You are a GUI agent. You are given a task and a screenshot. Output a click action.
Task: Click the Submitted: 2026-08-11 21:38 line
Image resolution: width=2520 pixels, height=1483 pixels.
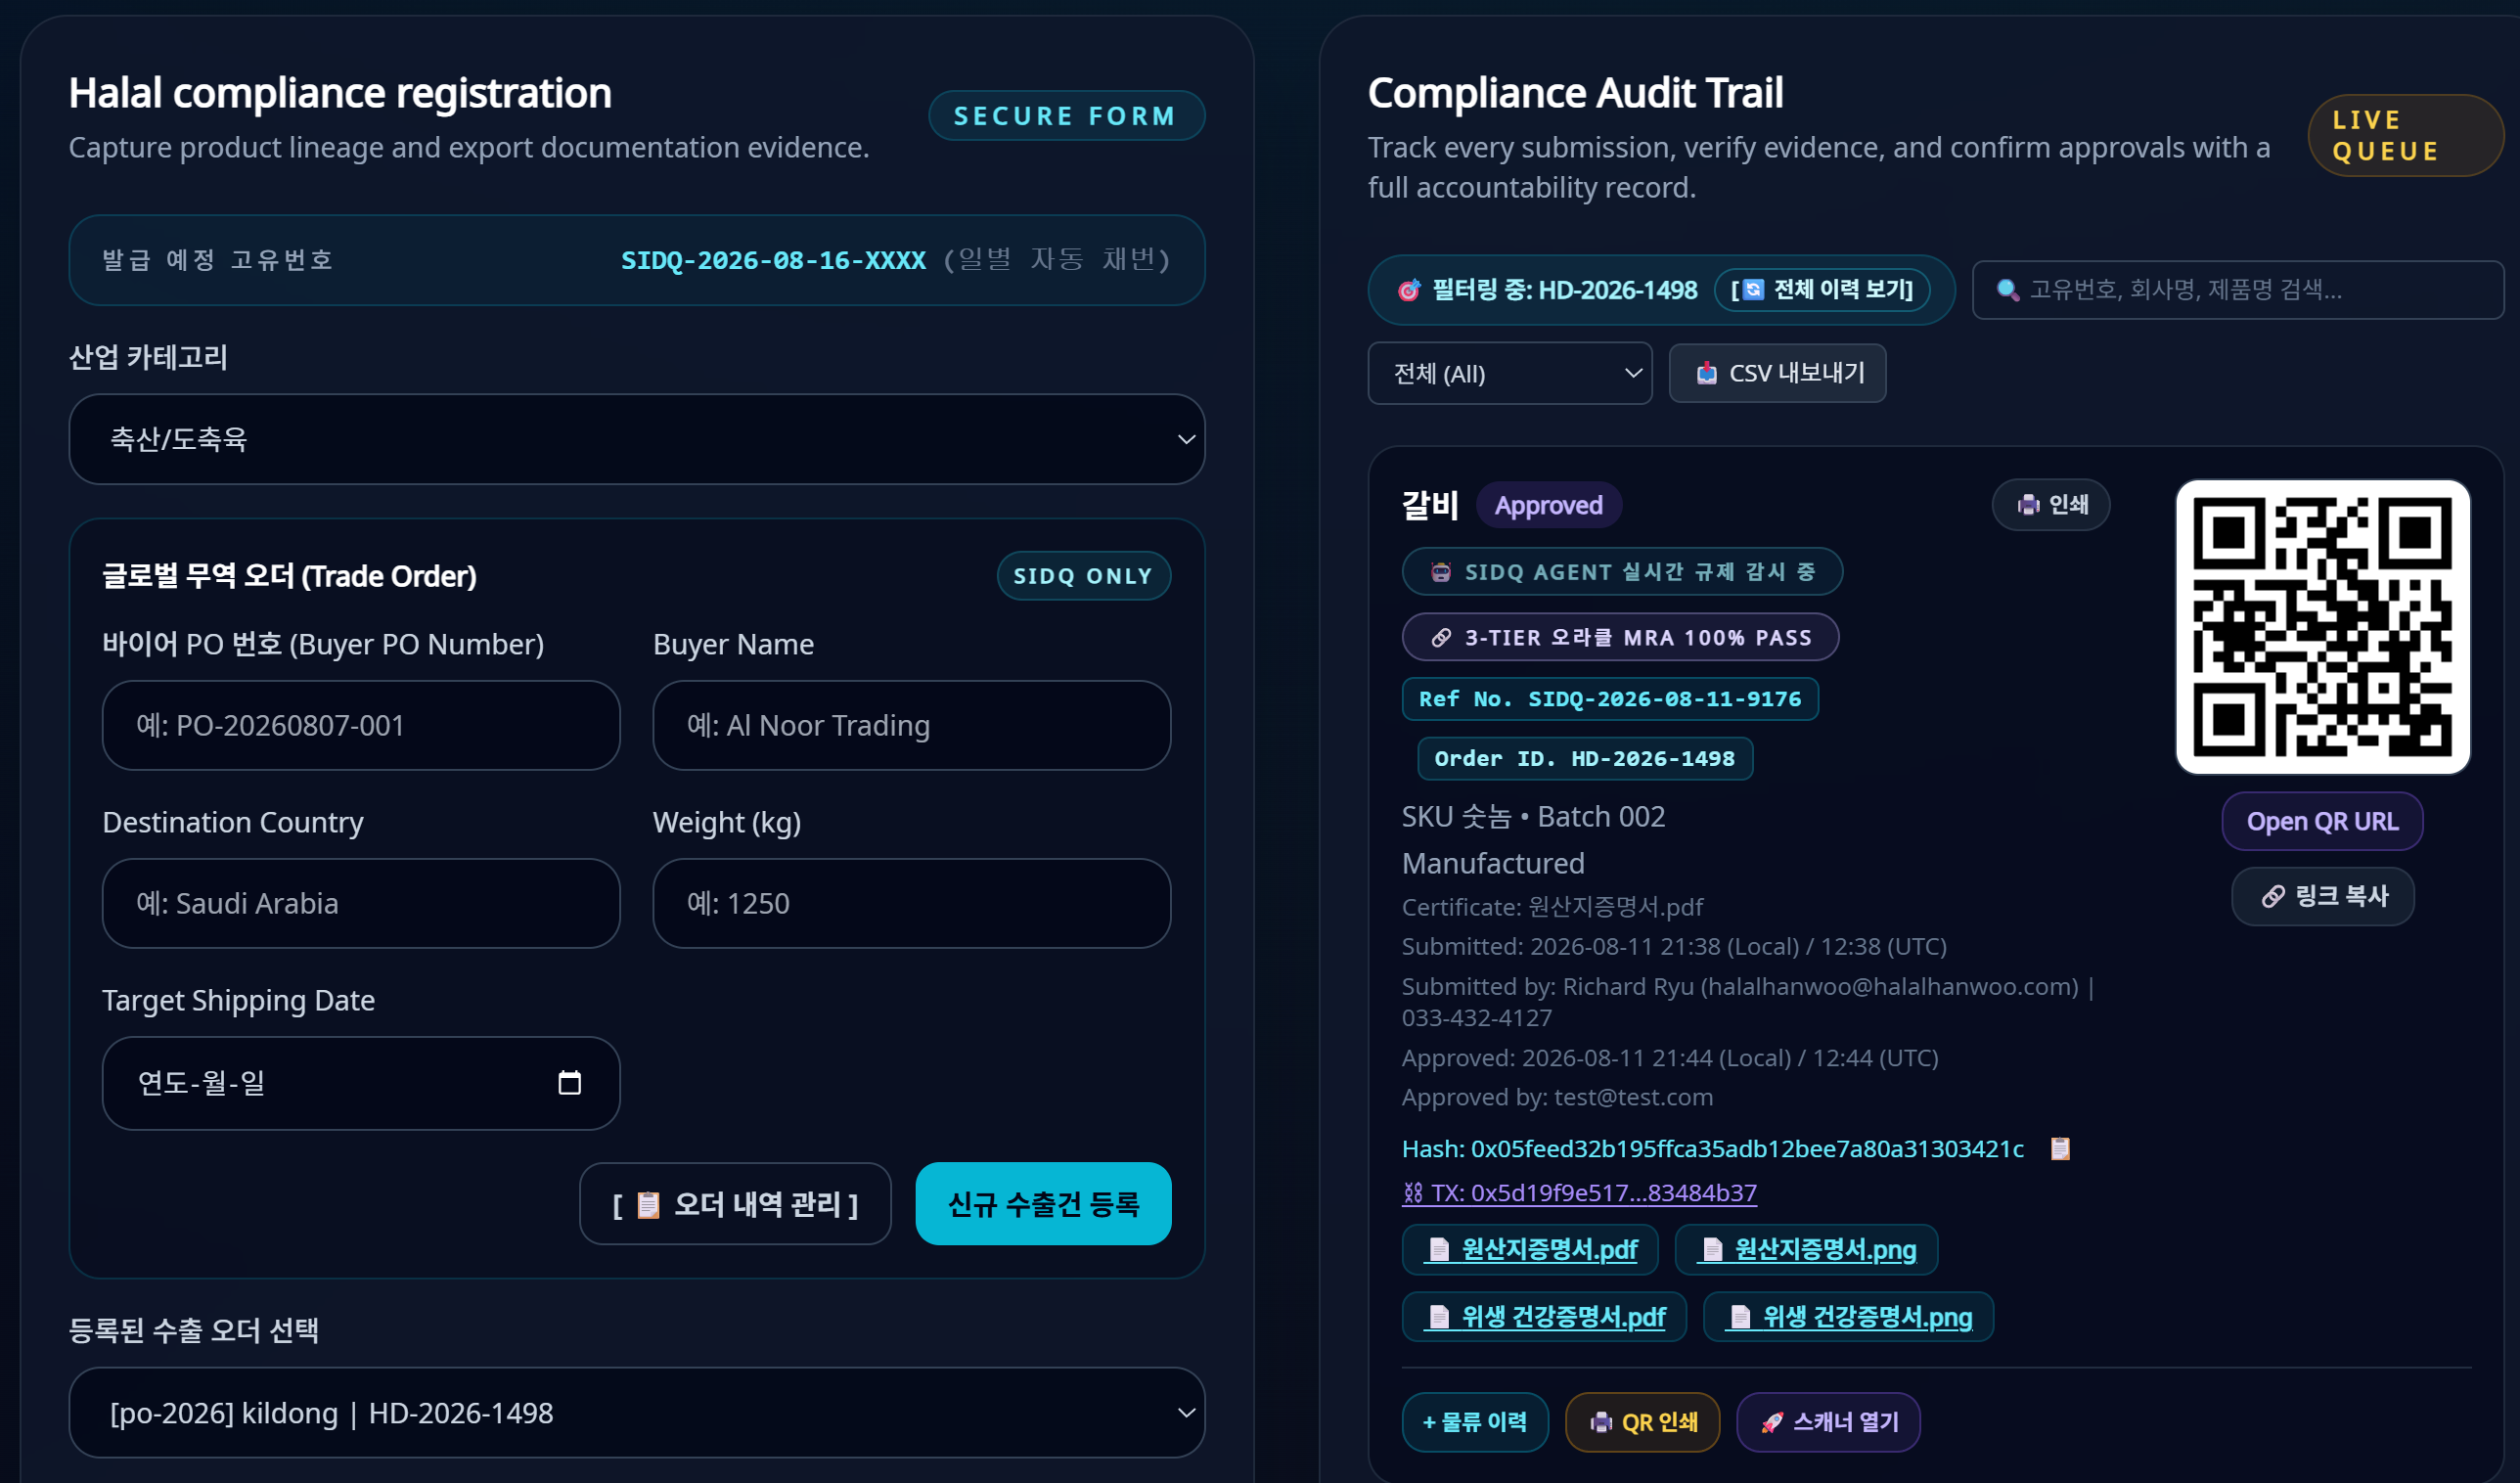click(1674, 945)
